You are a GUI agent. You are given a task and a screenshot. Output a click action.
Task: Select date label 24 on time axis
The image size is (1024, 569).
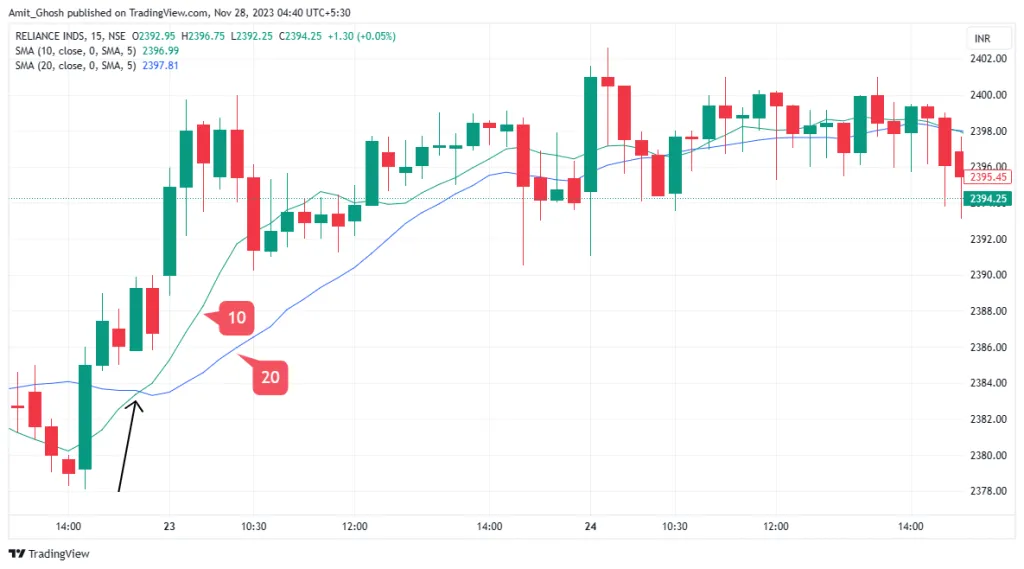590,526
